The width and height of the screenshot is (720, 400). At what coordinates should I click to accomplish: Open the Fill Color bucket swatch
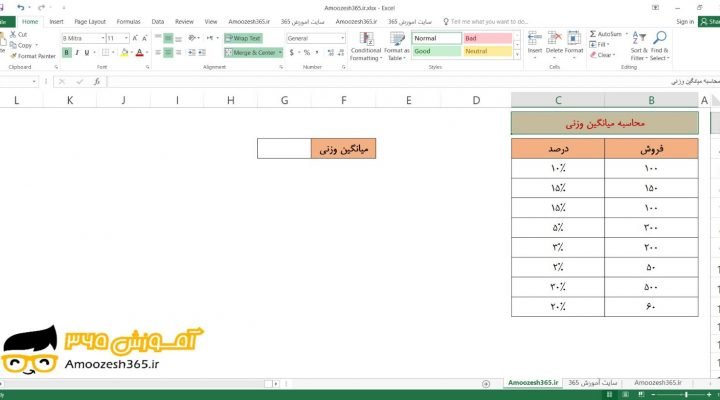tap(124, 52)
